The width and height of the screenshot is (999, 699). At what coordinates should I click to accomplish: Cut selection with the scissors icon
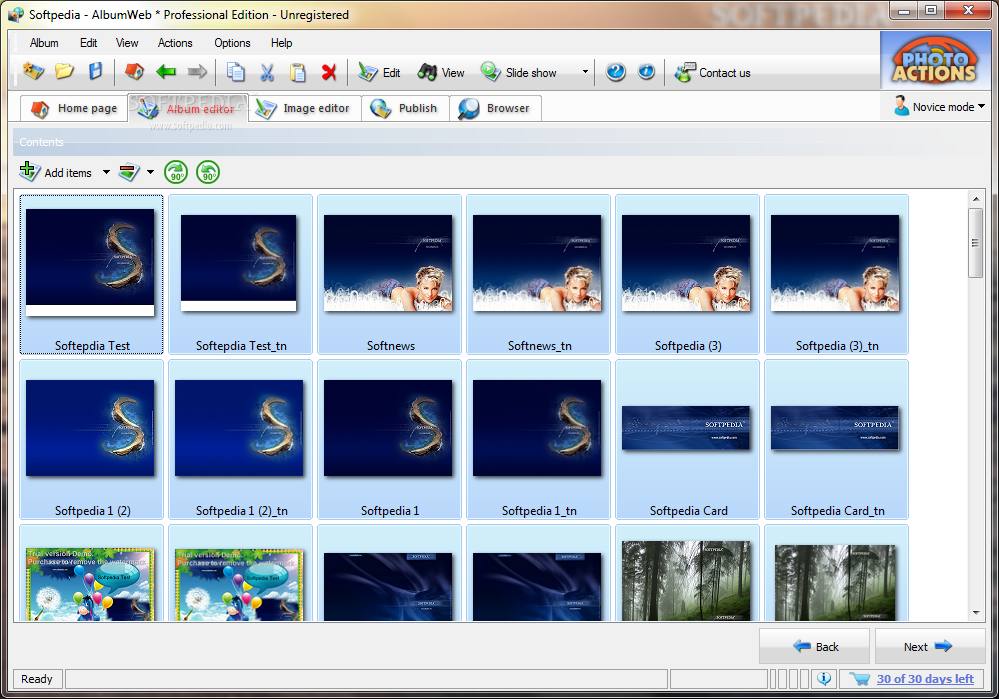click(x=267, y=72)
